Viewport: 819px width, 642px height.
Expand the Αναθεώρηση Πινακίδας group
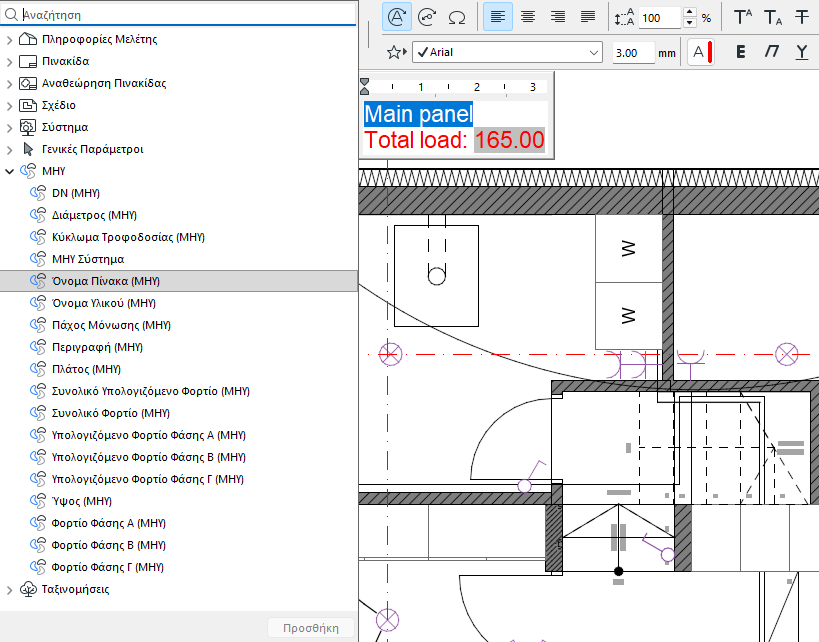pos(9,84)
